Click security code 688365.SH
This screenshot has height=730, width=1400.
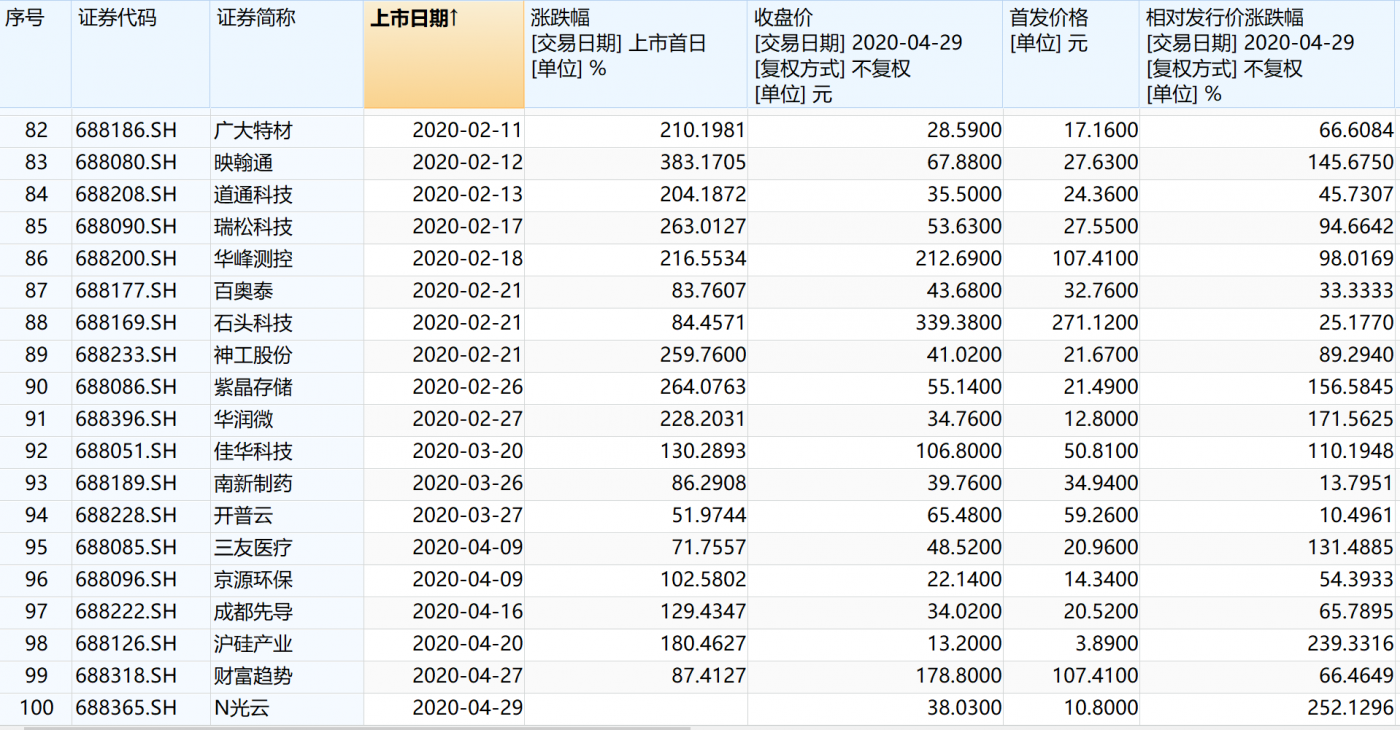pyautogui.click(x=126, y=708)
